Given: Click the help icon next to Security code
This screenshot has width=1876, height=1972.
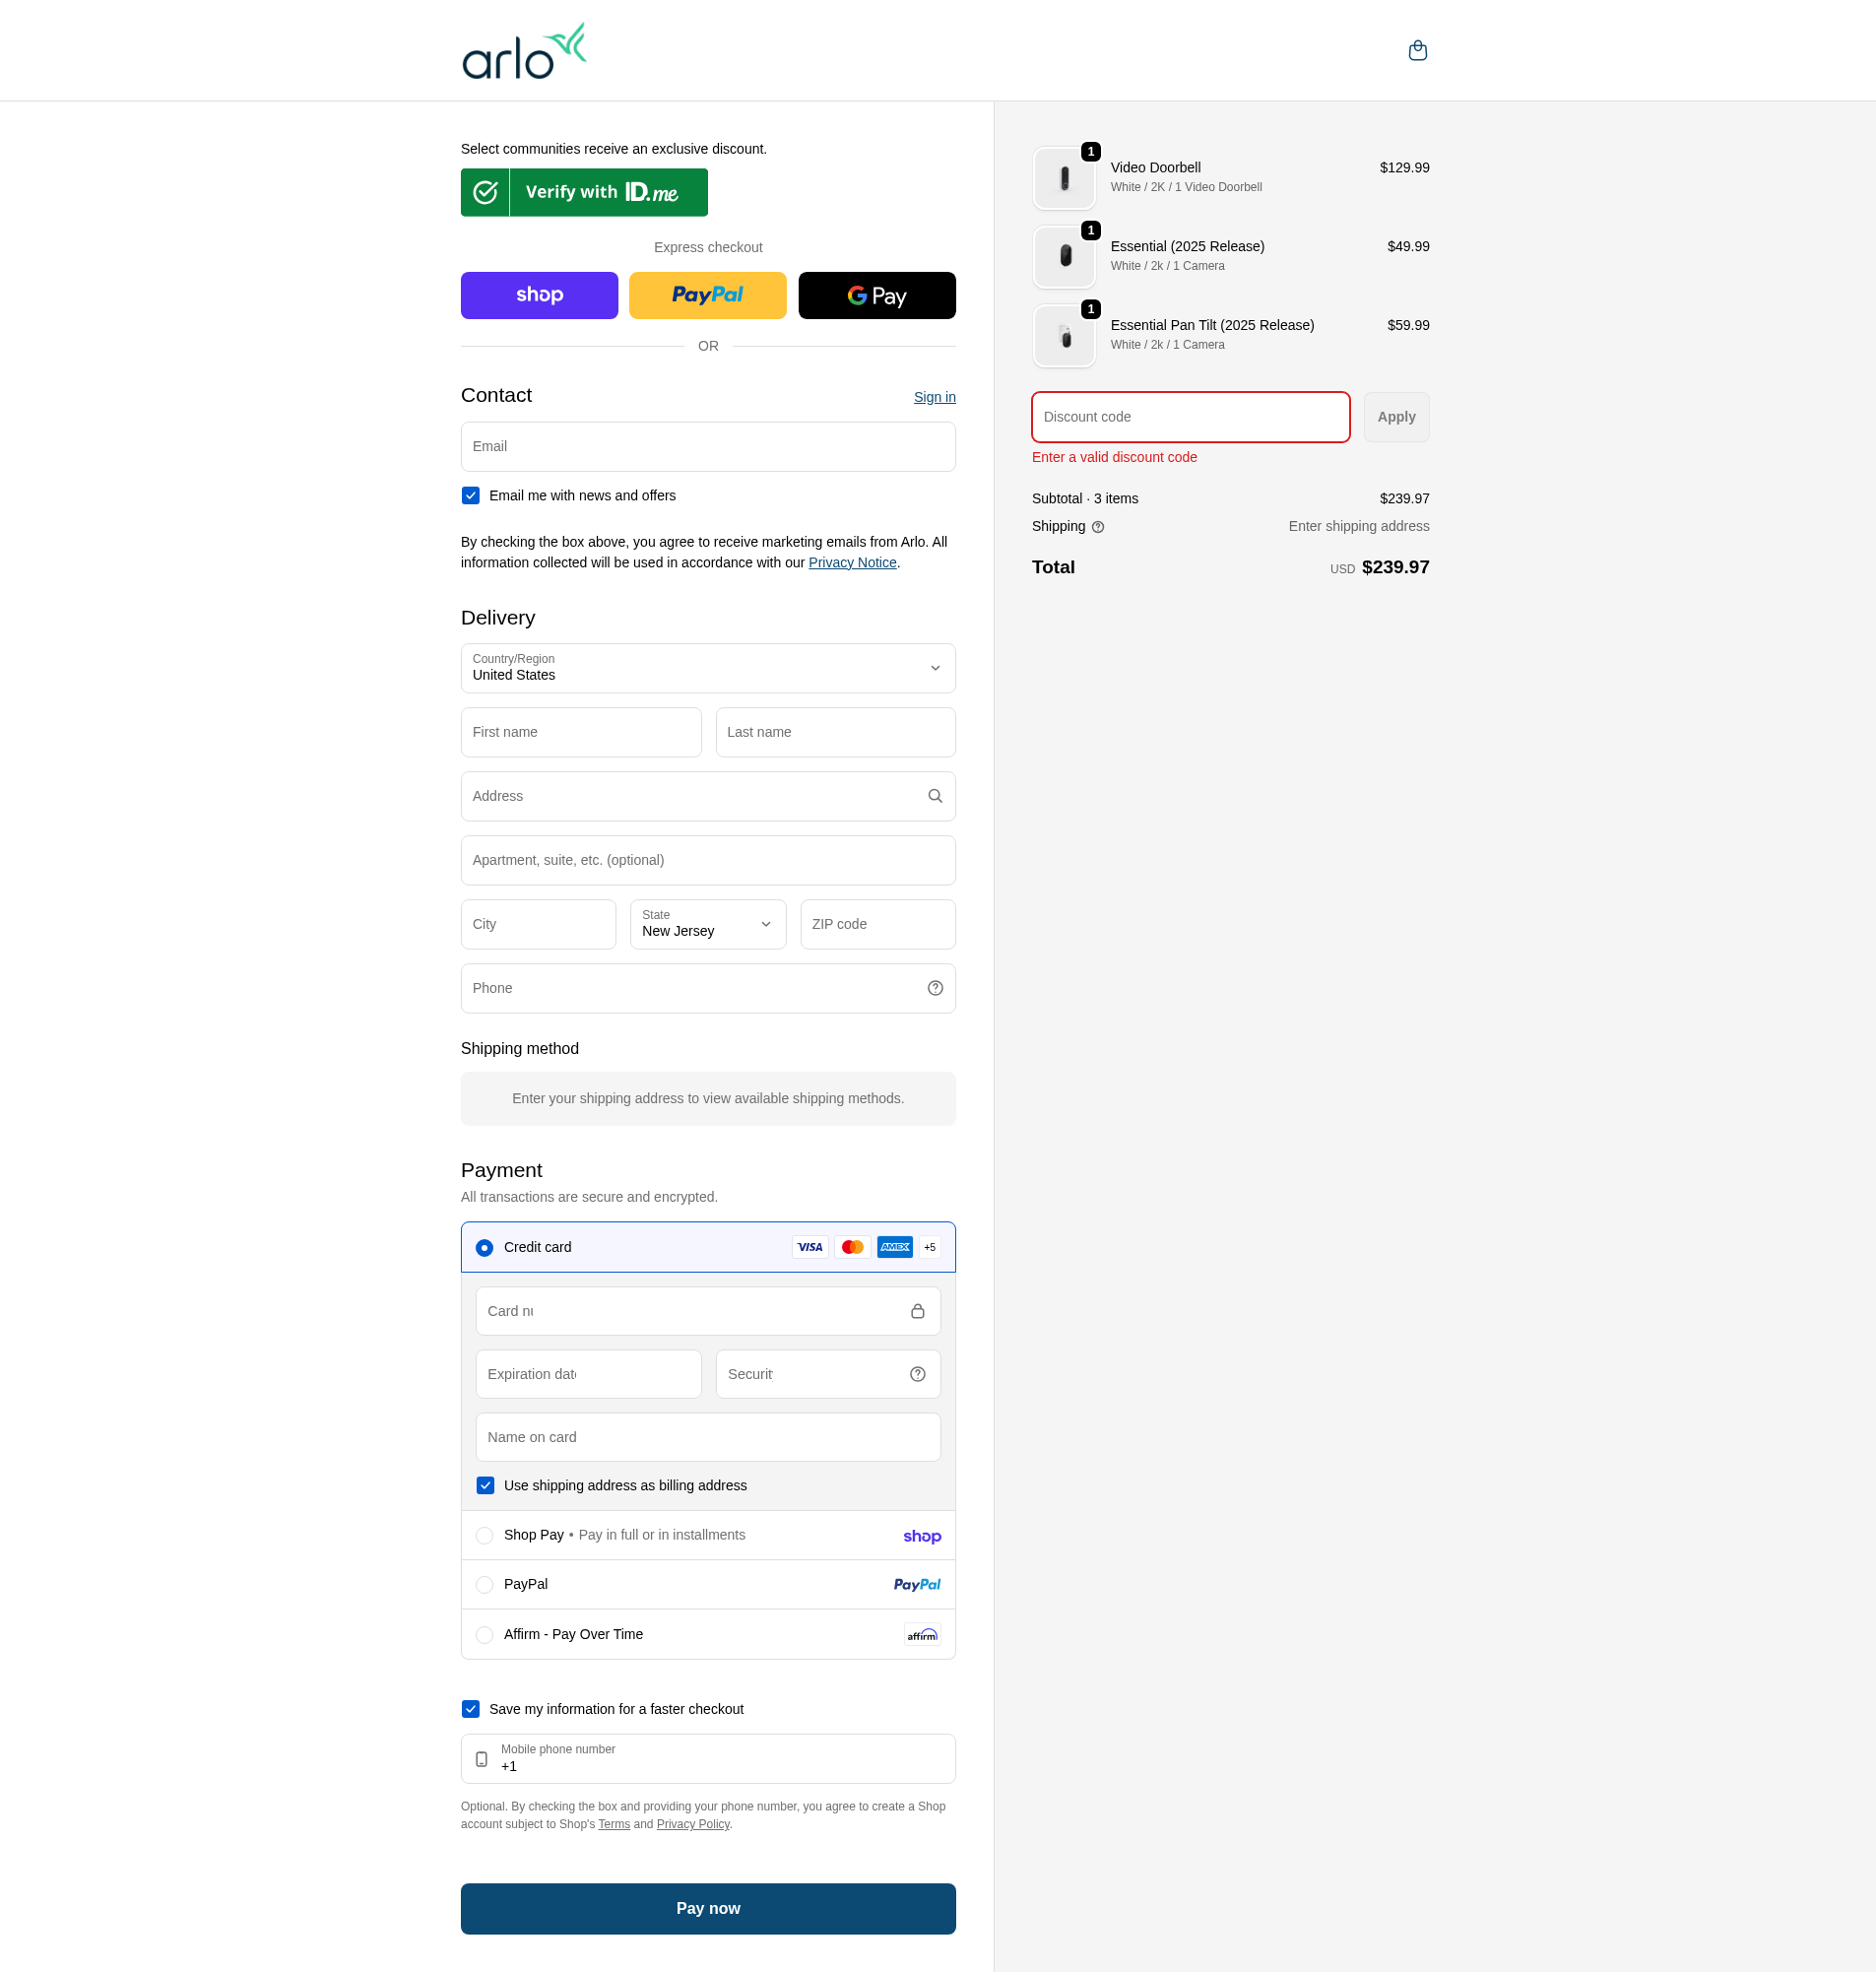Looking at the screenshot, I should 916,1374.
